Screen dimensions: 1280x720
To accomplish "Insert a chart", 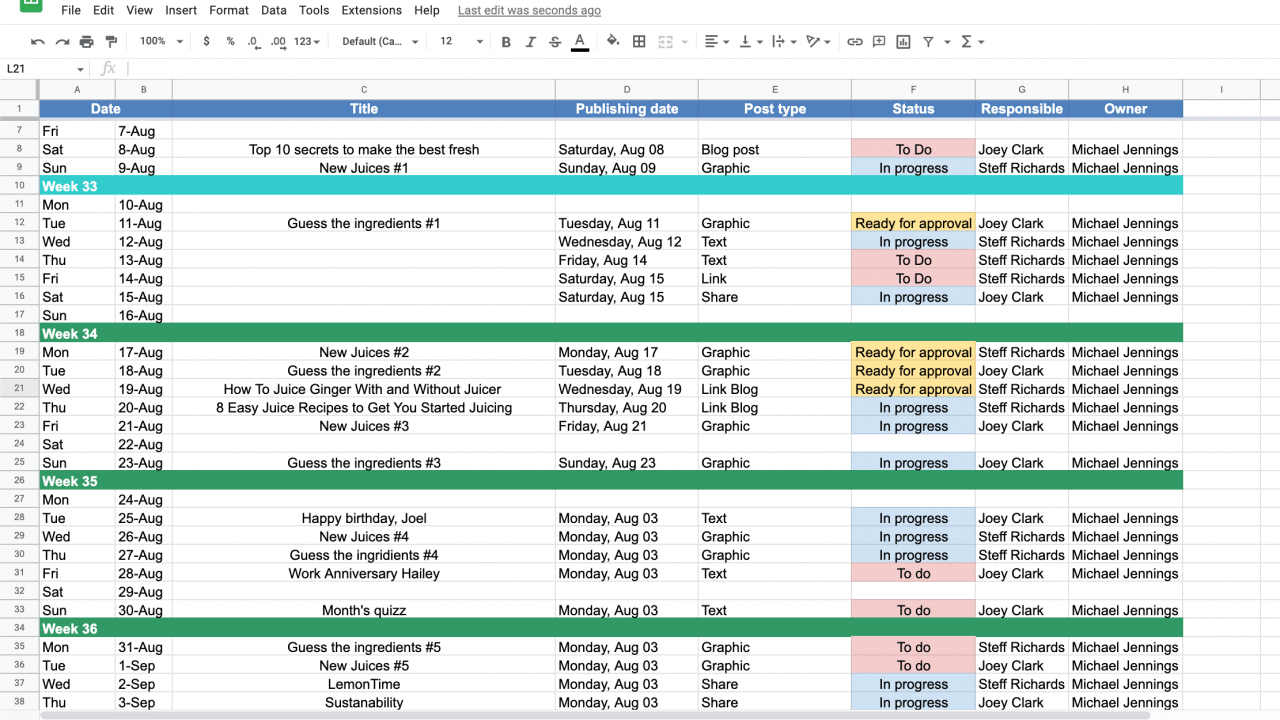I will [x=903, y=41].
